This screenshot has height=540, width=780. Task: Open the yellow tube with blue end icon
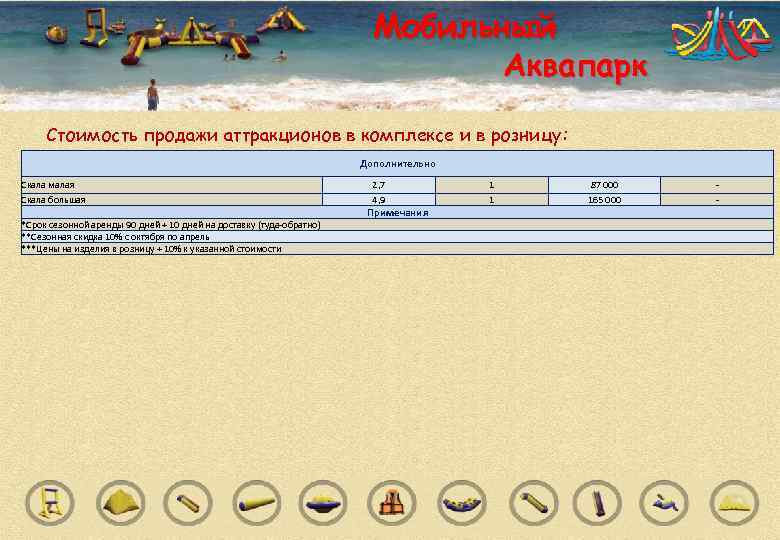tap(534, 503)
